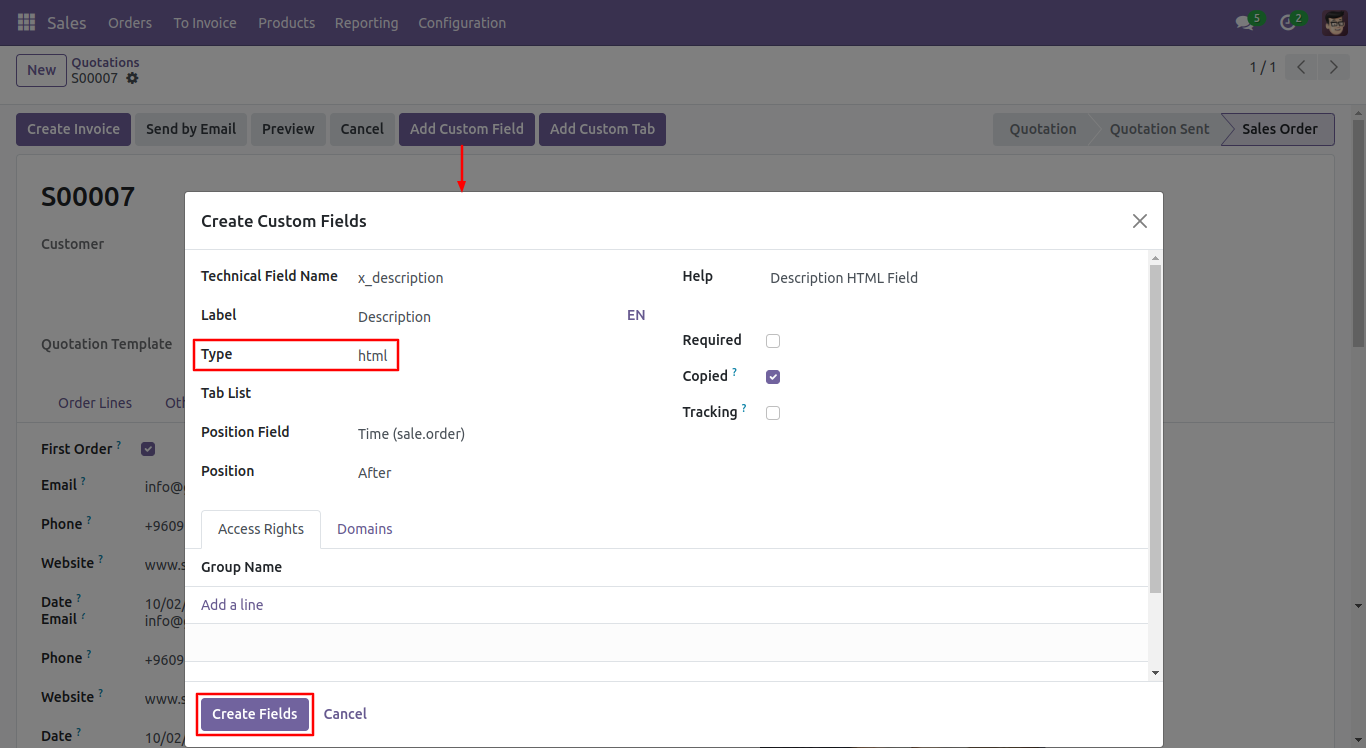Click the New button
The image size is (1366, 749).
pyautogui.click(x=42, y=70)
